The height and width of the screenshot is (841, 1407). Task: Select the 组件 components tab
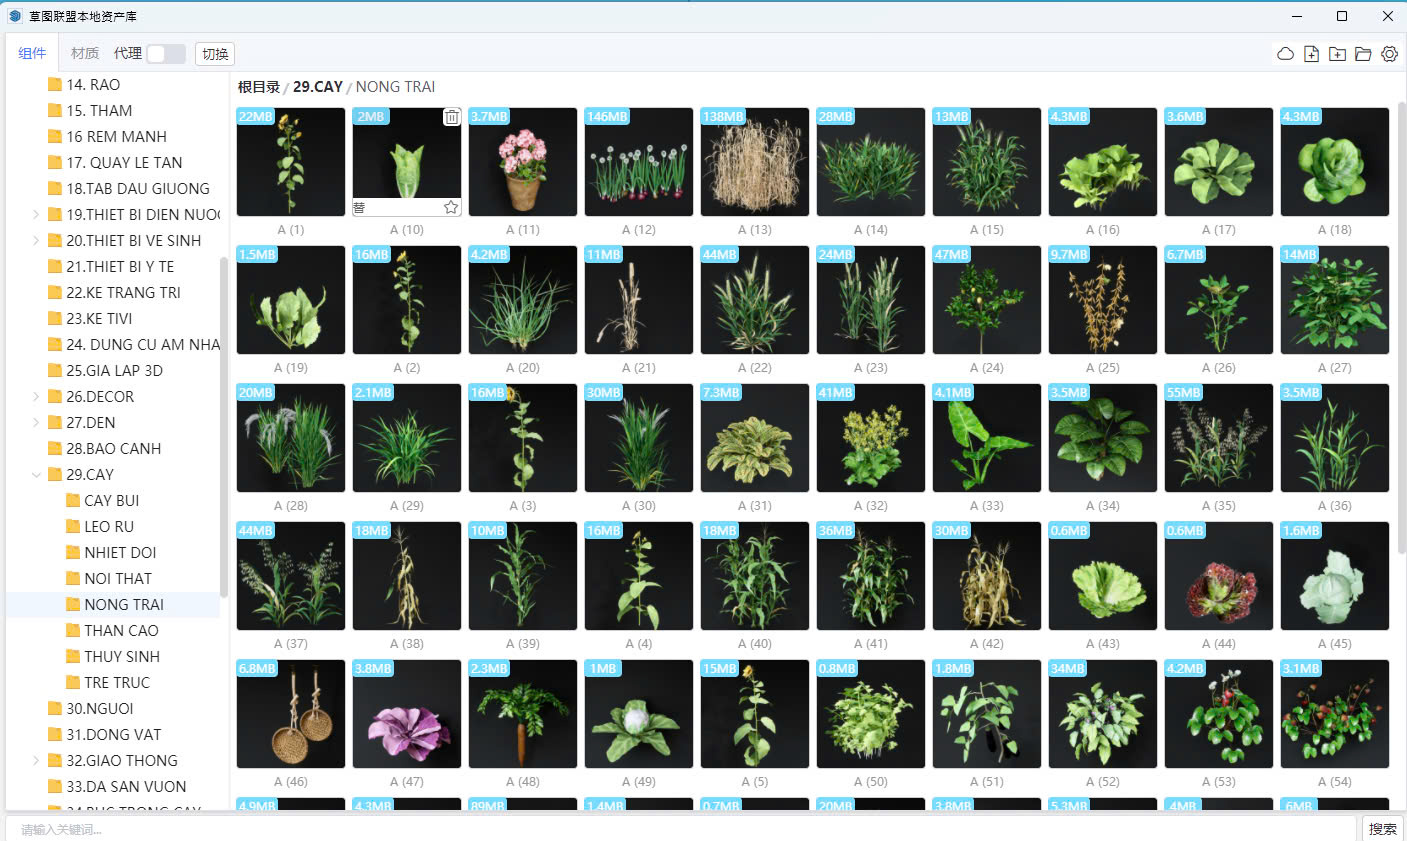pos(32,54)
